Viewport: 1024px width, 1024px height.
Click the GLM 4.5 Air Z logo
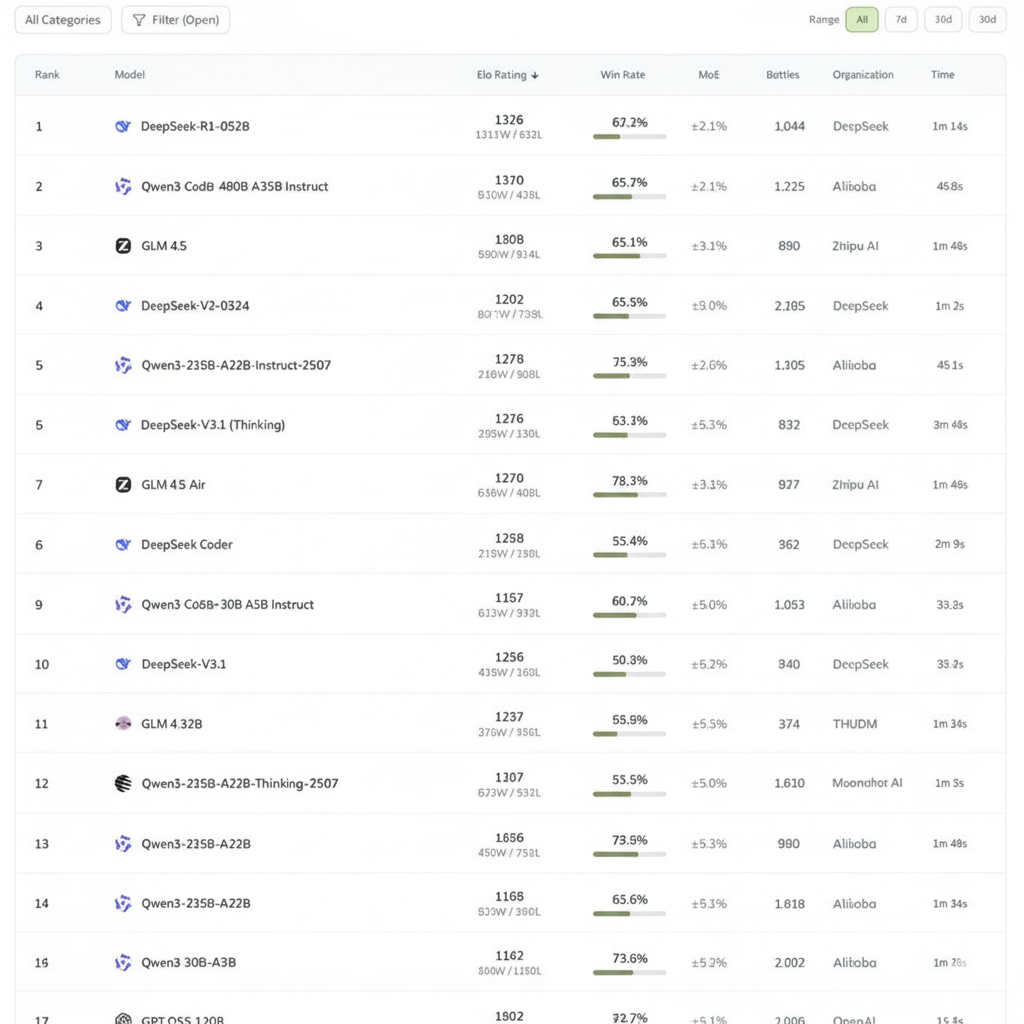pos(123,485)
